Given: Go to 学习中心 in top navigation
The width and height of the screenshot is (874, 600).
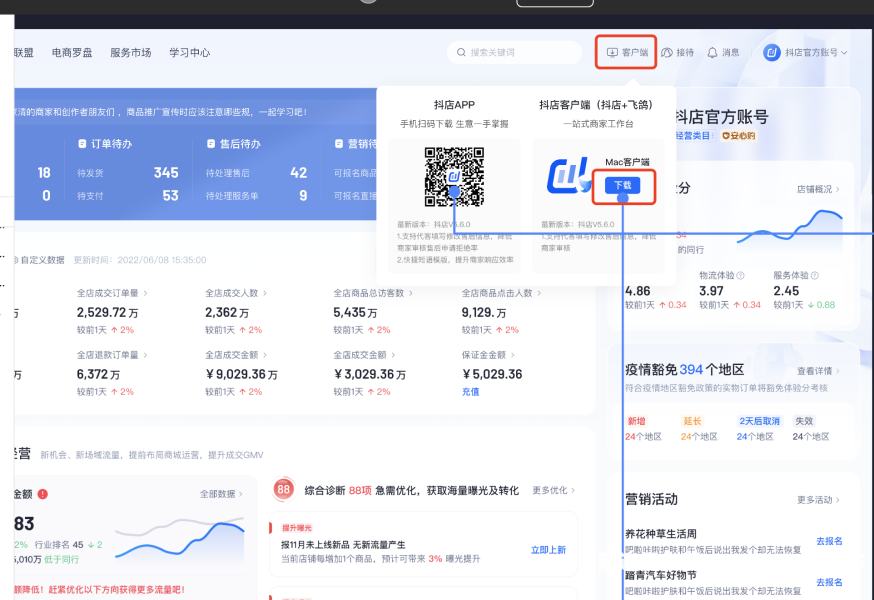Looking at the screenshot, I should [x=189, y=53].
